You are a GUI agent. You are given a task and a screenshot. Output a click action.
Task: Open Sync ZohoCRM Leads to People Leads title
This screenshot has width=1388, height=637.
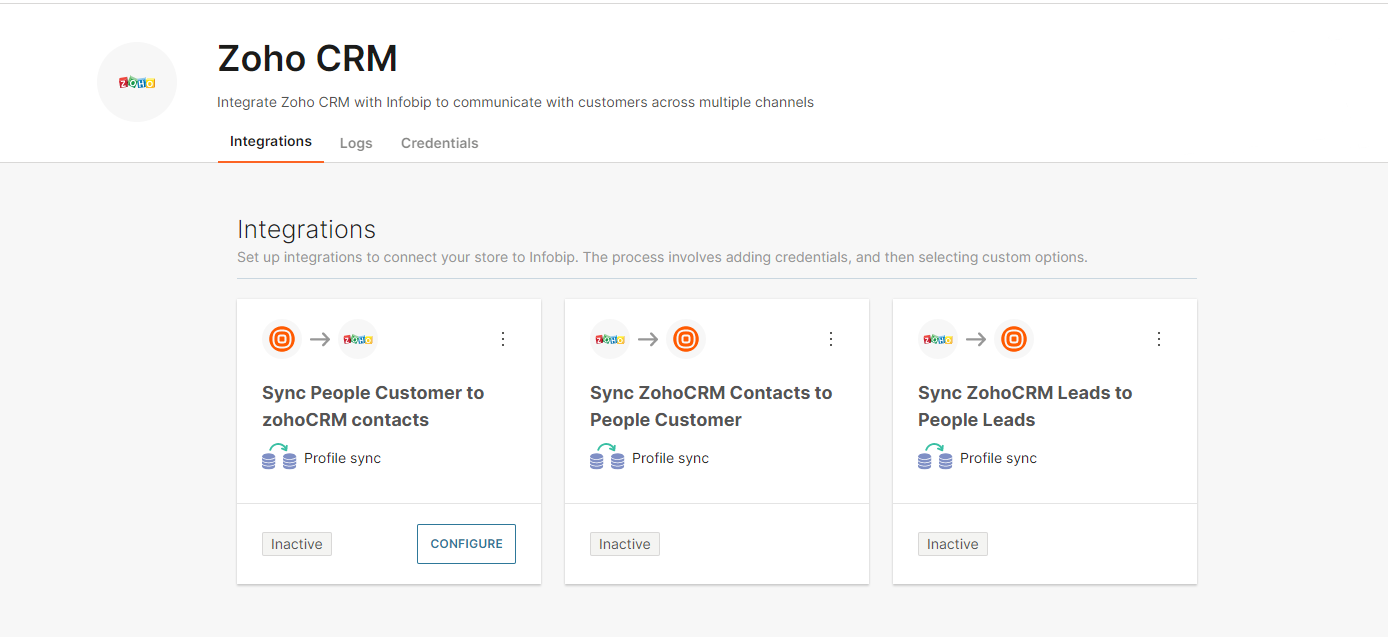(x=1025, y=406)
